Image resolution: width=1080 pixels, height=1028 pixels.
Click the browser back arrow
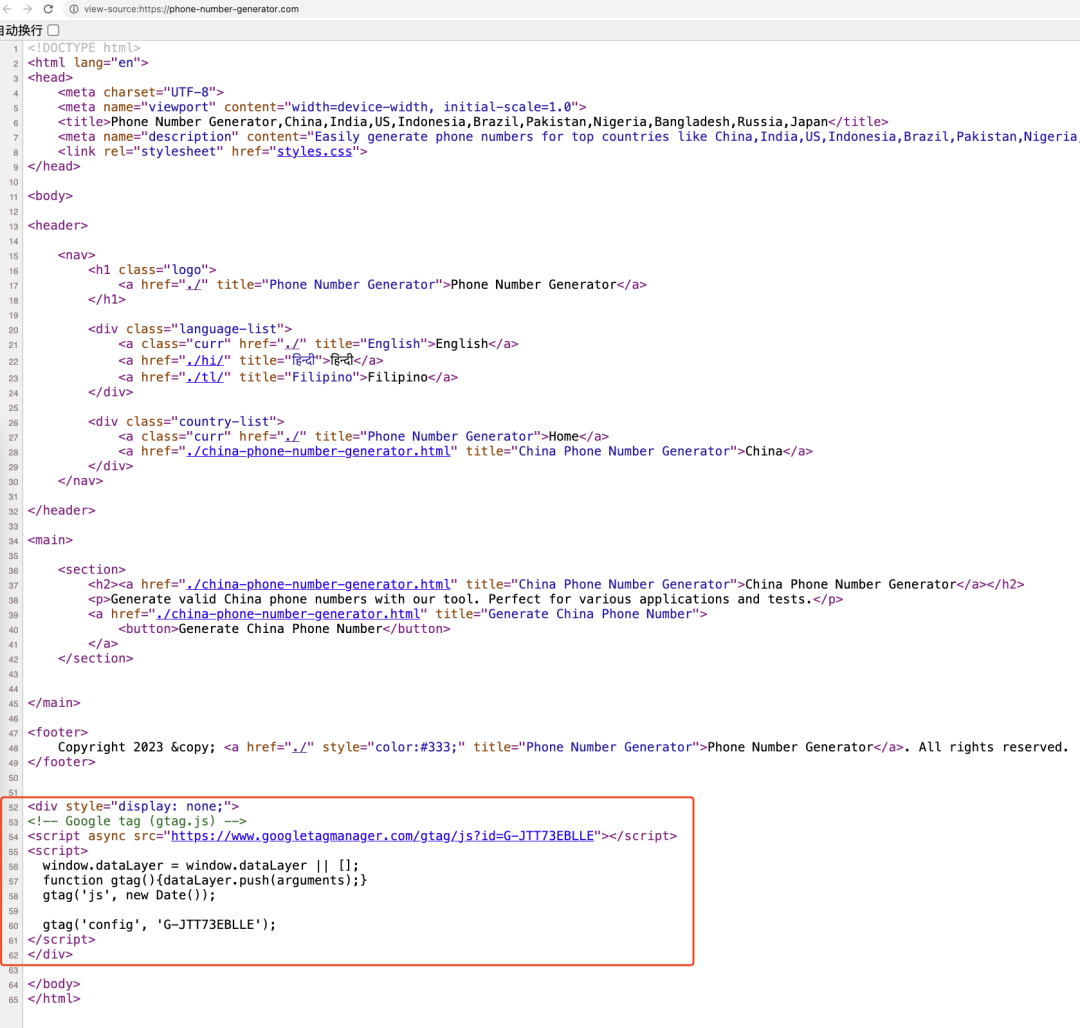[x=7, y=9]
